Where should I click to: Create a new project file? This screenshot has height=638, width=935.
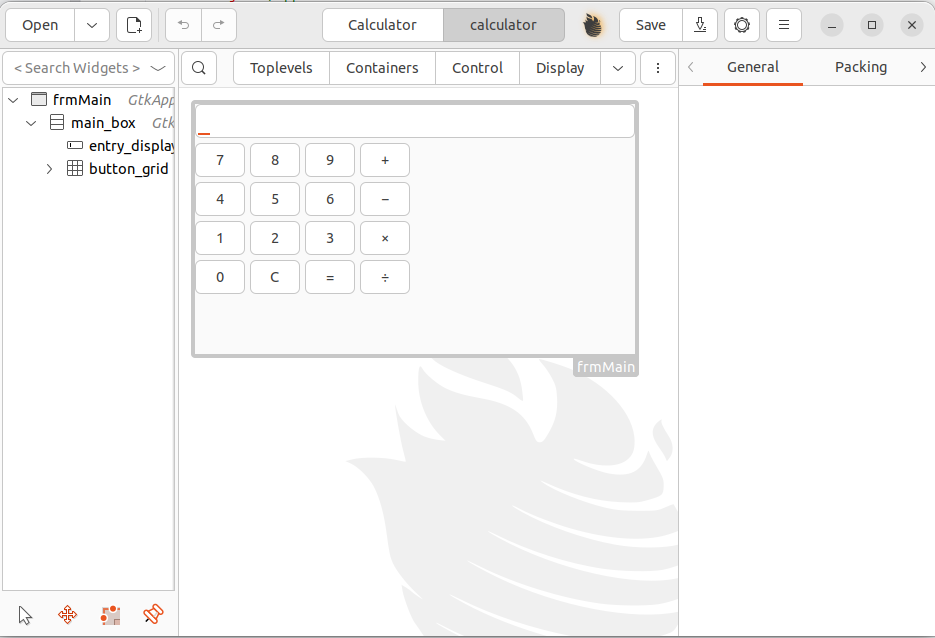[134, 25]
